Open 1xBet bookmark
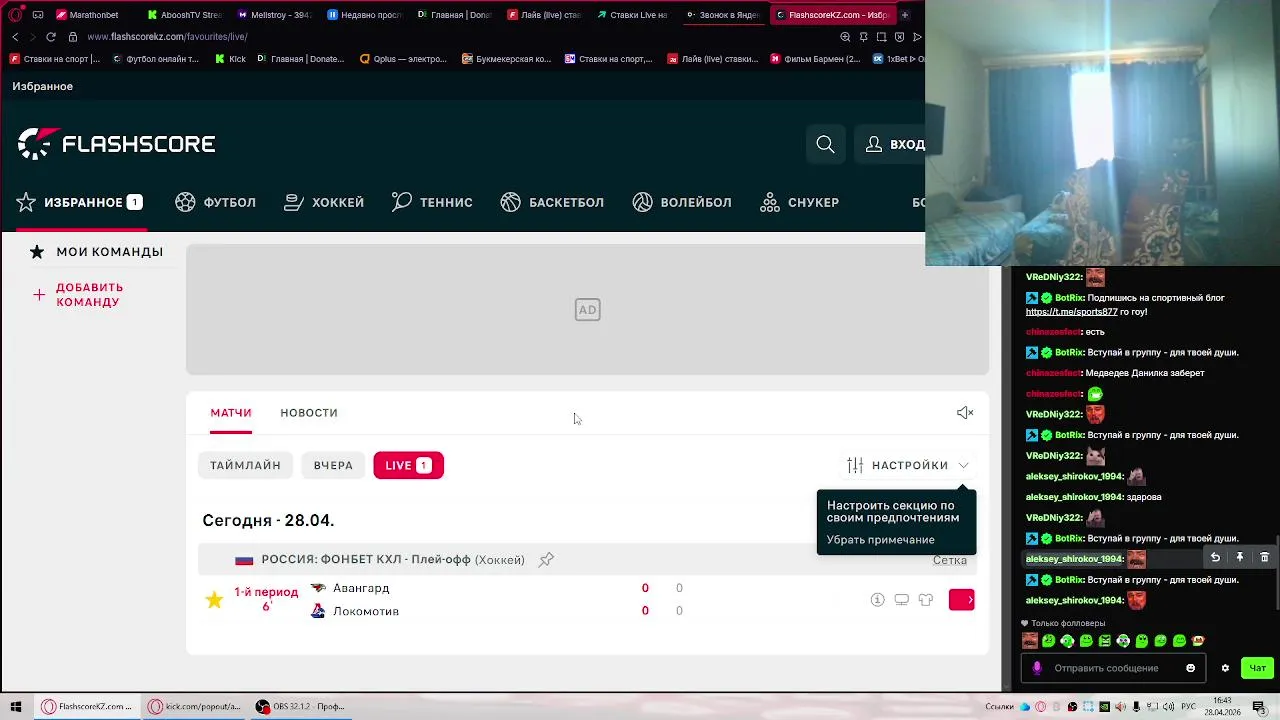 [897, 59]
